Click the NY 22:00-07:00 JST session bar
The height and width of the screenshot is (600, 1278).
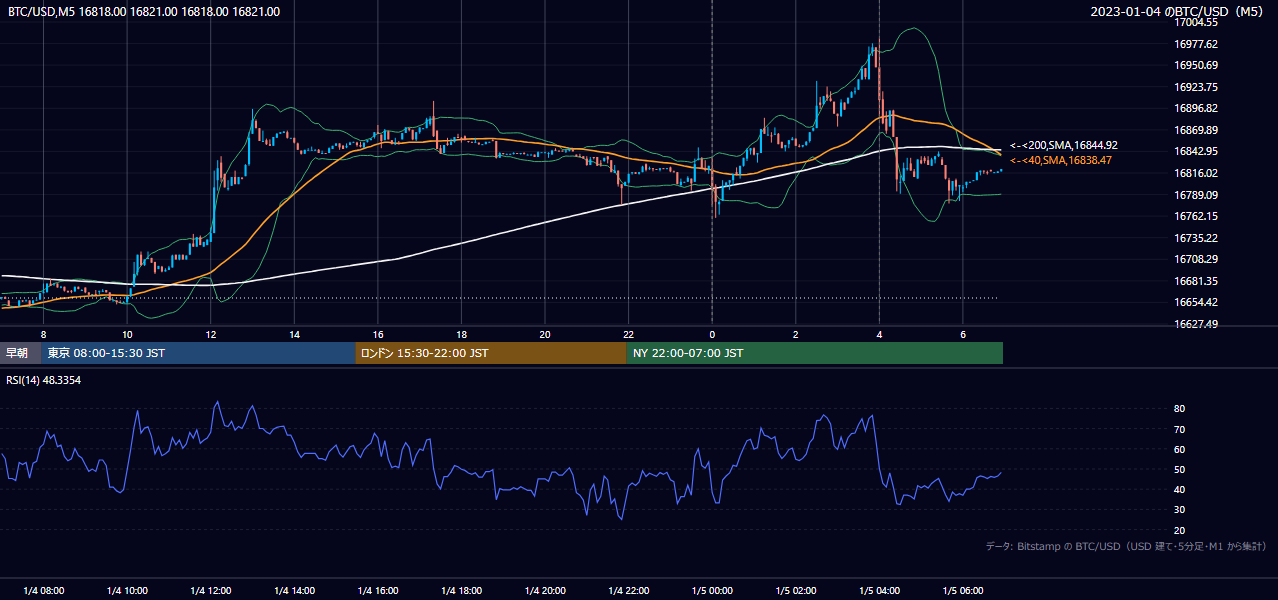coord(815,353)
